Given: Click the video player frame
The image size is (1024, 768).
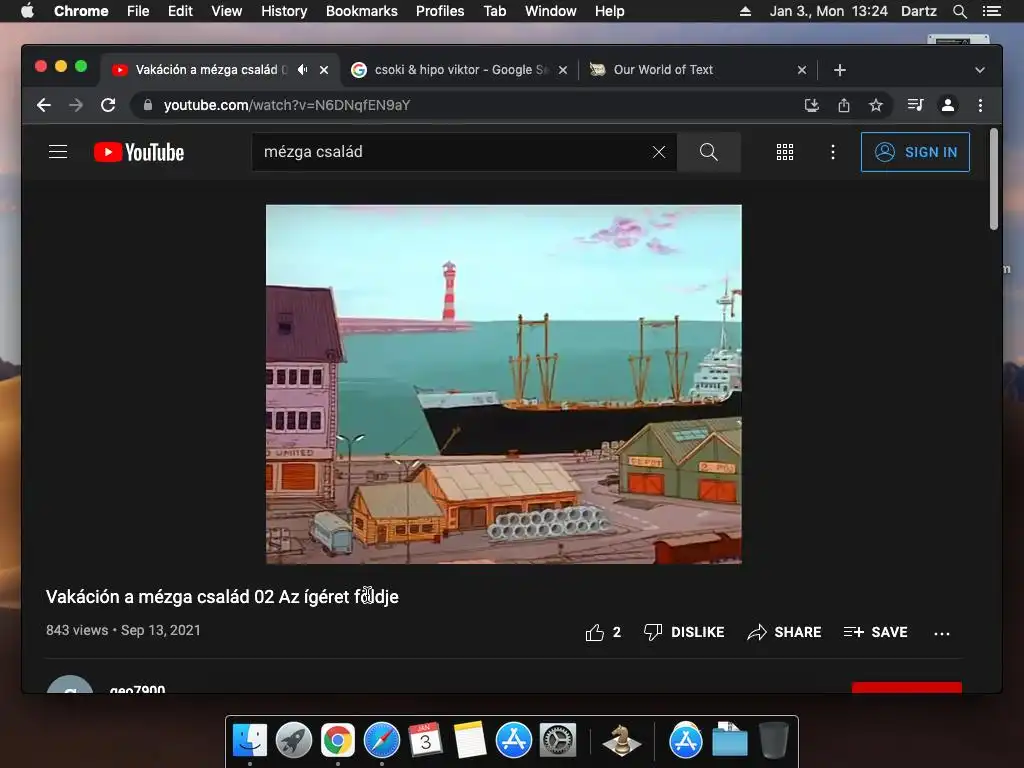Looking at the screenshot, I should [504, 384].
